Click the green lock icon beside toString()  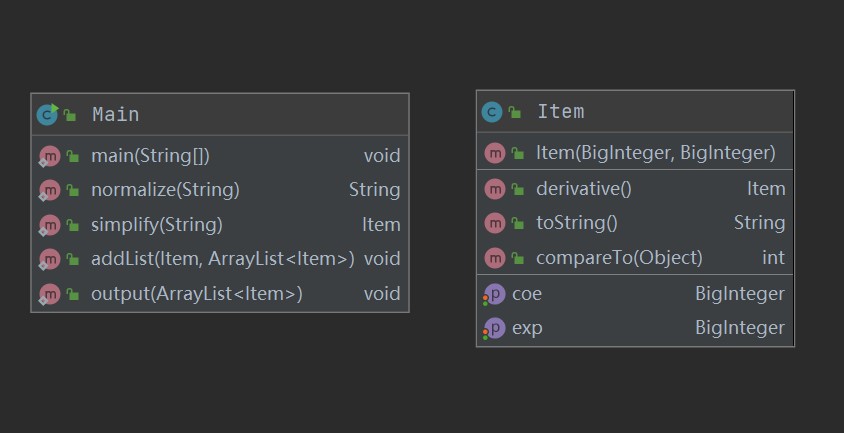[517, 223]
